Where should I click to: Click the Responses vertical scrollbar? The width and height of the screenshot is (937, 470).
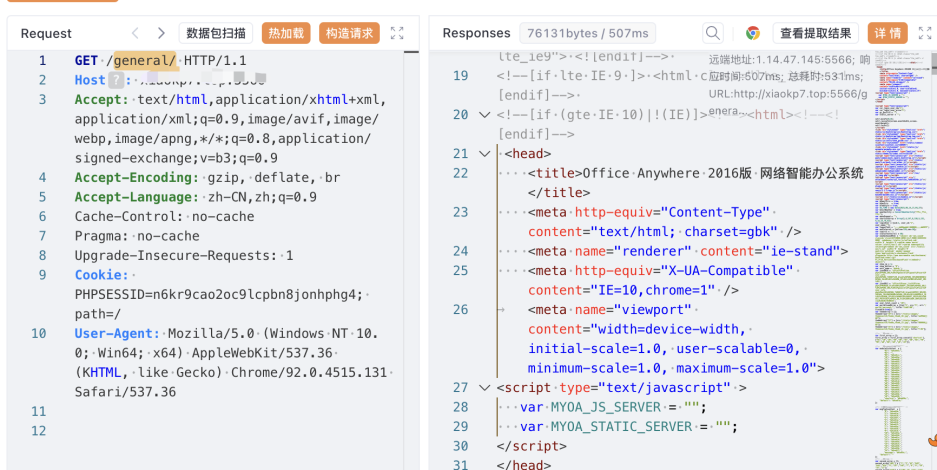[933, 62]
